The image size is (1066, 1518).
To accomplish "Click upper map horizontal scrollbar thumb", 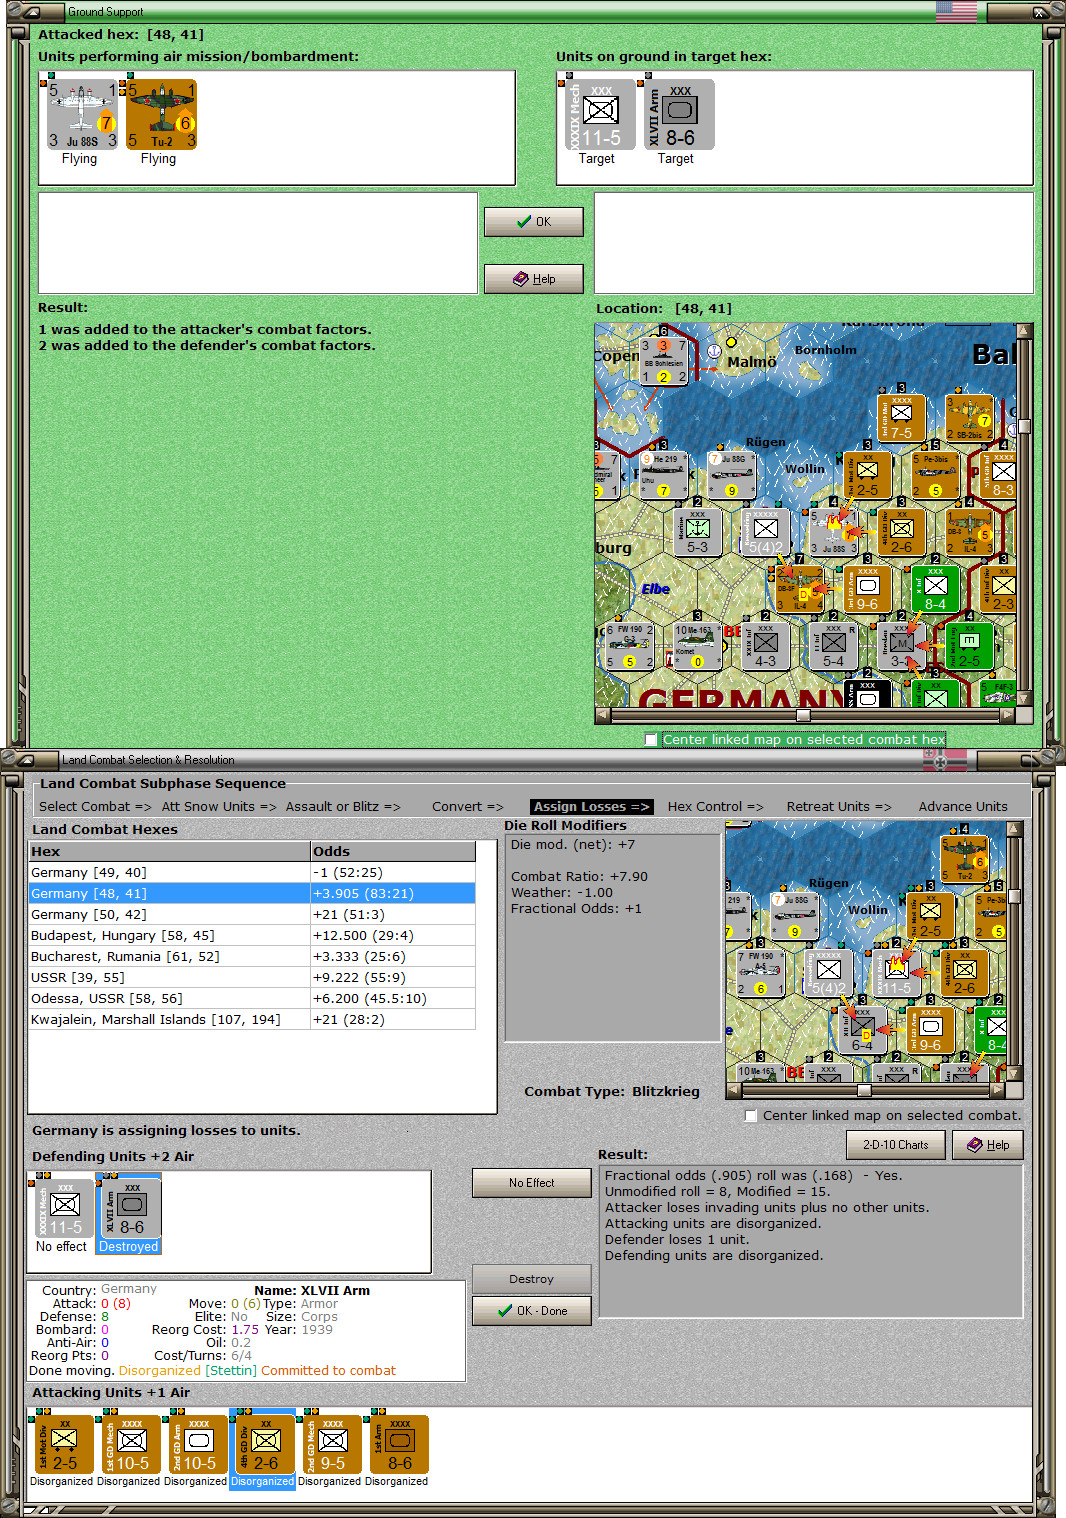I will click(803, 715).
